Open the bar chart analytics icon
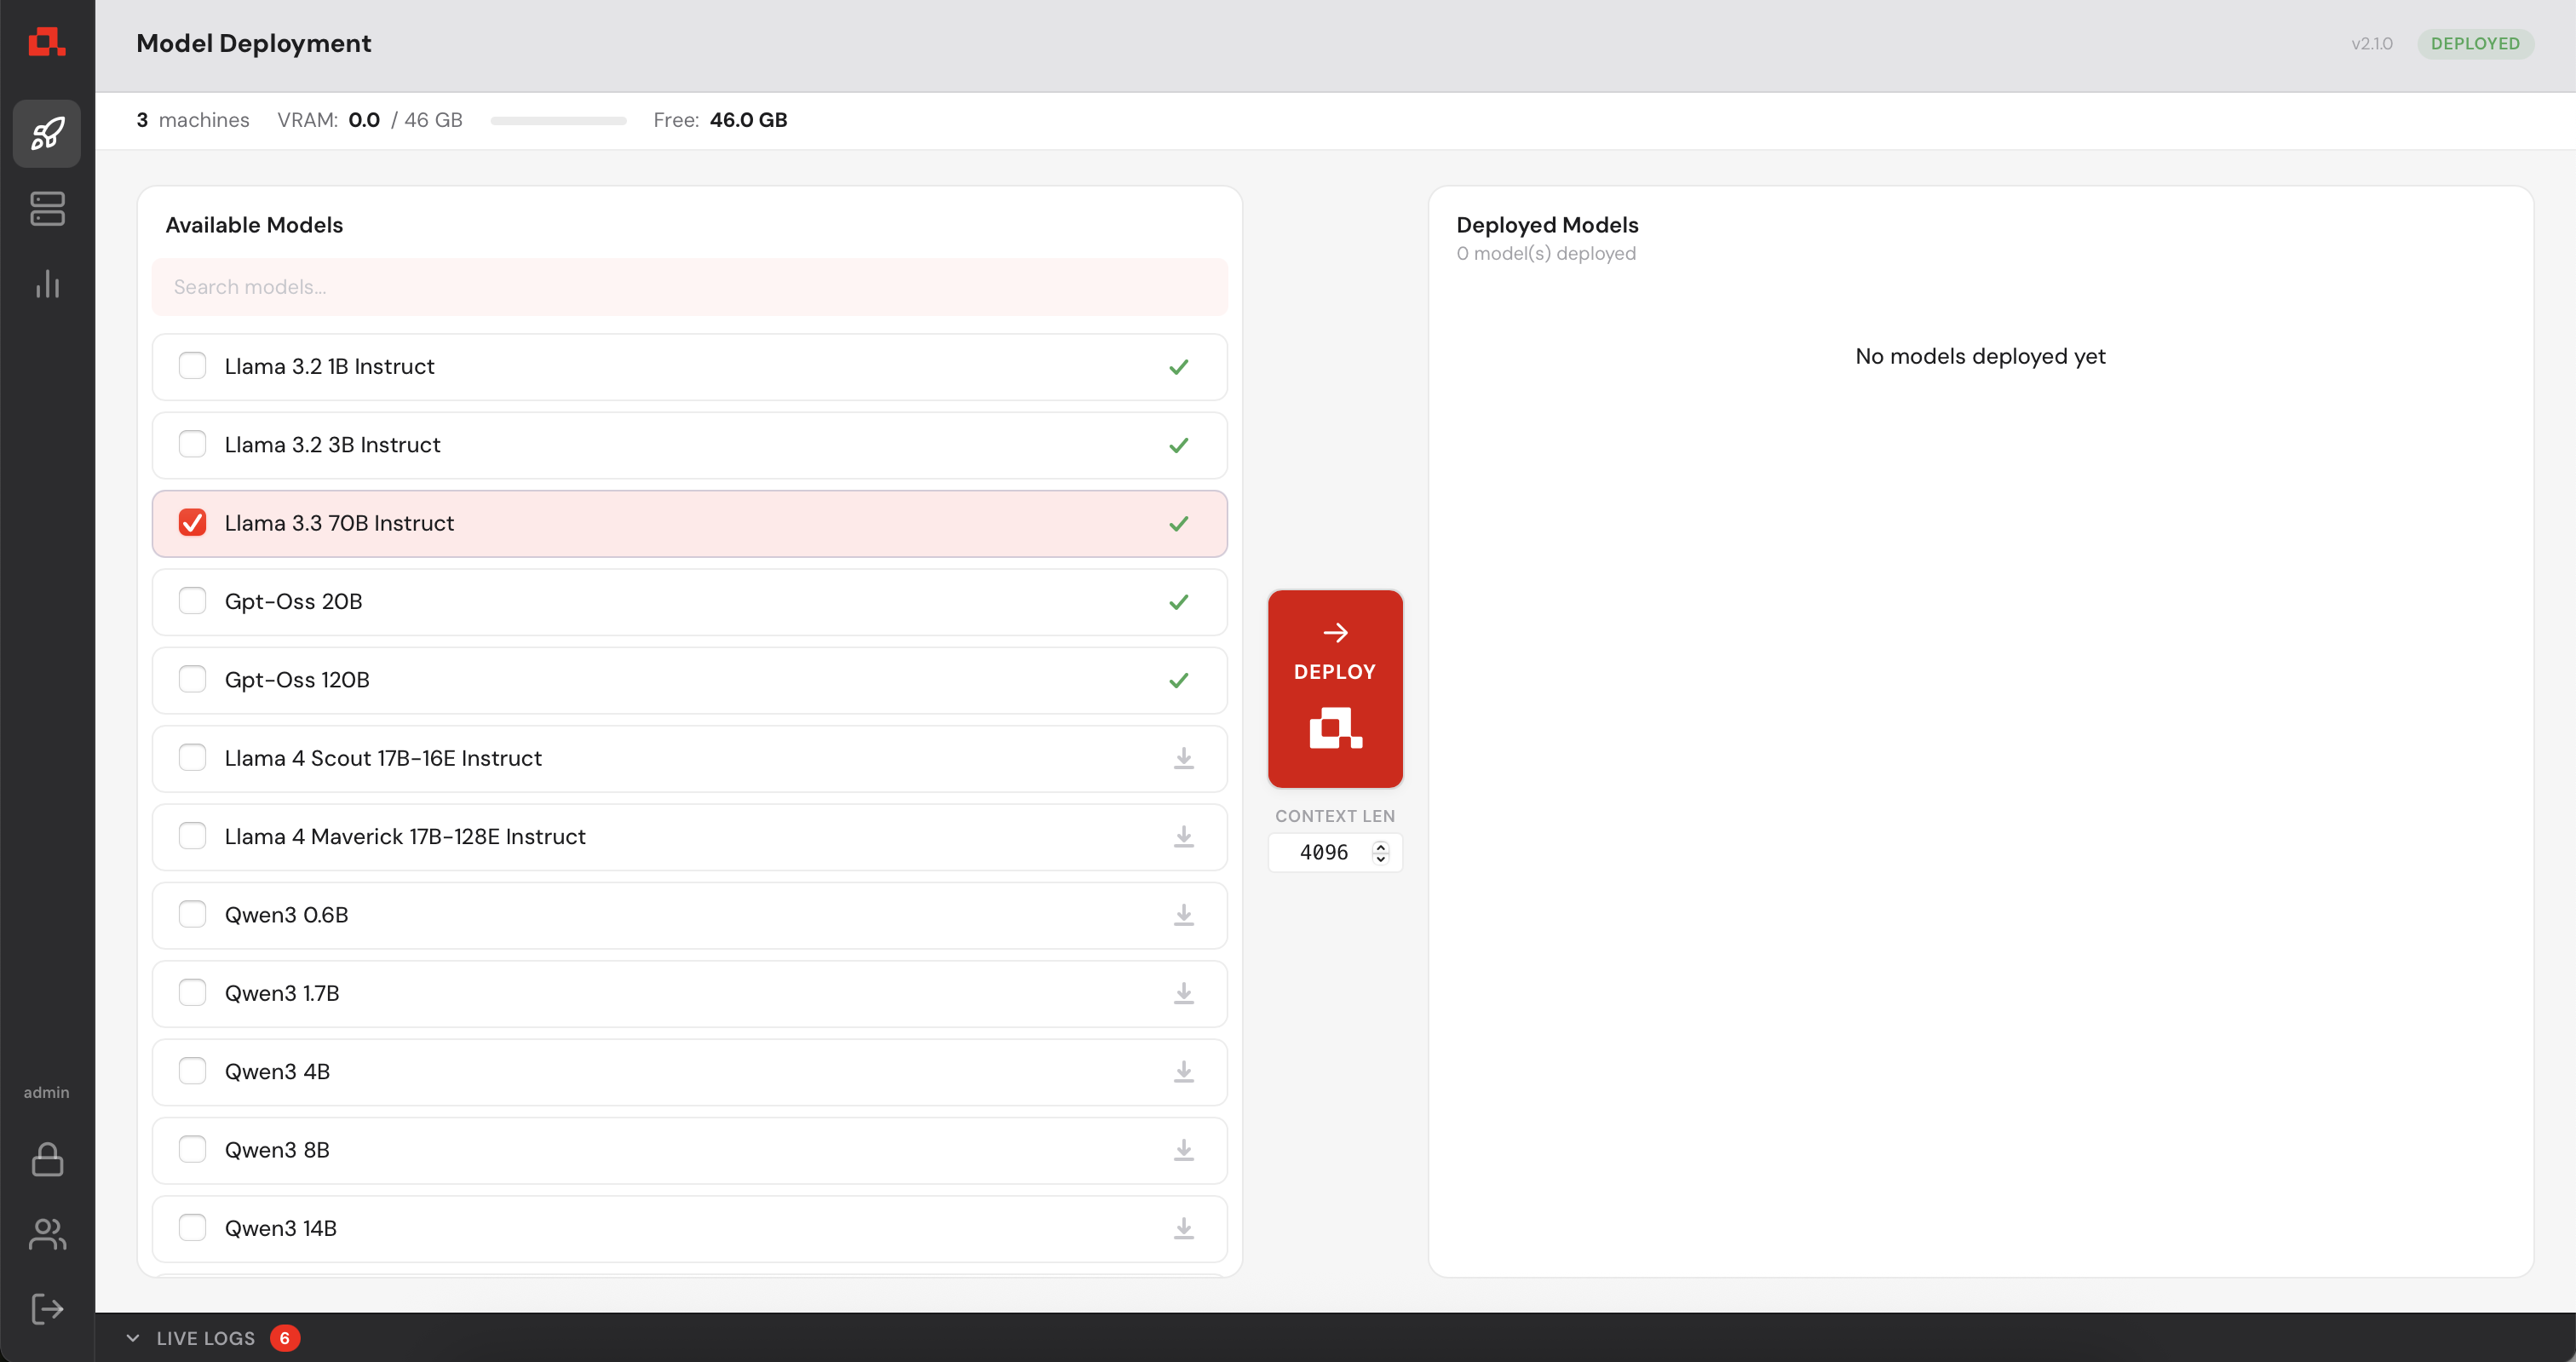This screenshot has height=1362, width=2576. click(x=47, y=284)
